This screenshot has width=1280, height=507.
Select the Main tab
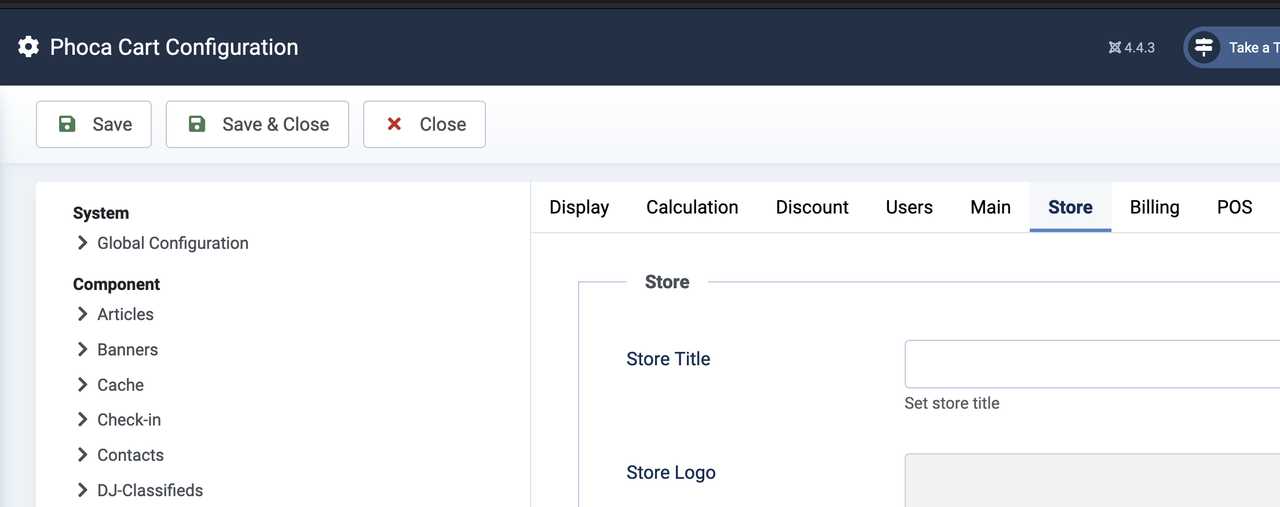click(x=990, y=207)
